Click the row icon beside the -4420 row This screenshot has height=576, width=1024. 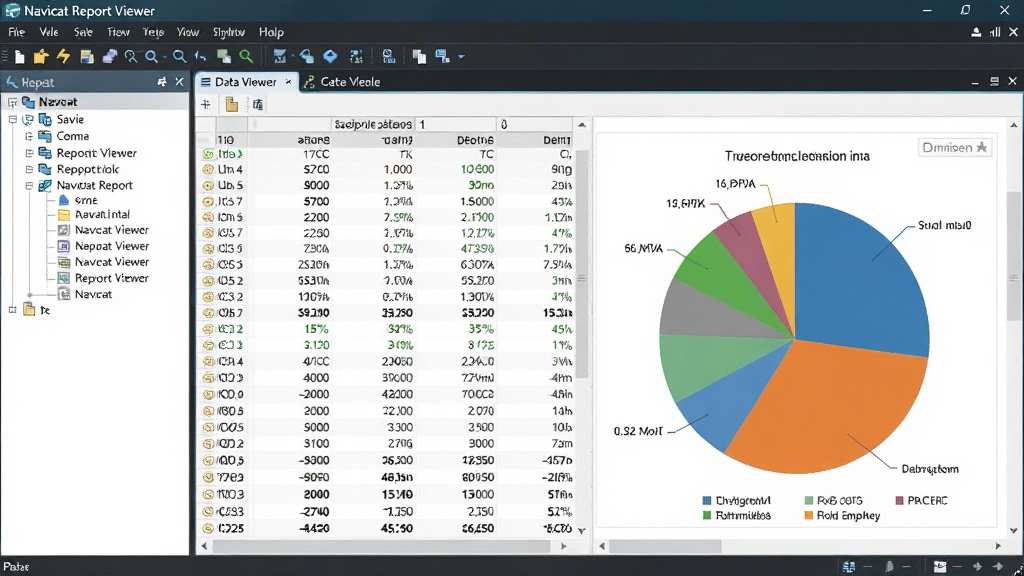[x=208, y=528]
